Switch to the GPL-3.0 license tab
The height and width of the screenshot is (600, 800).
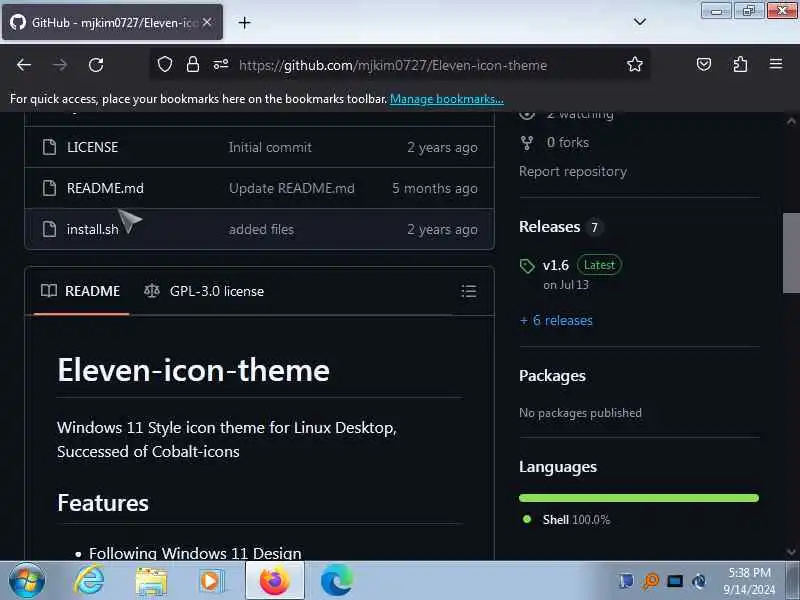pyautogui.click(x=204, y=291)
